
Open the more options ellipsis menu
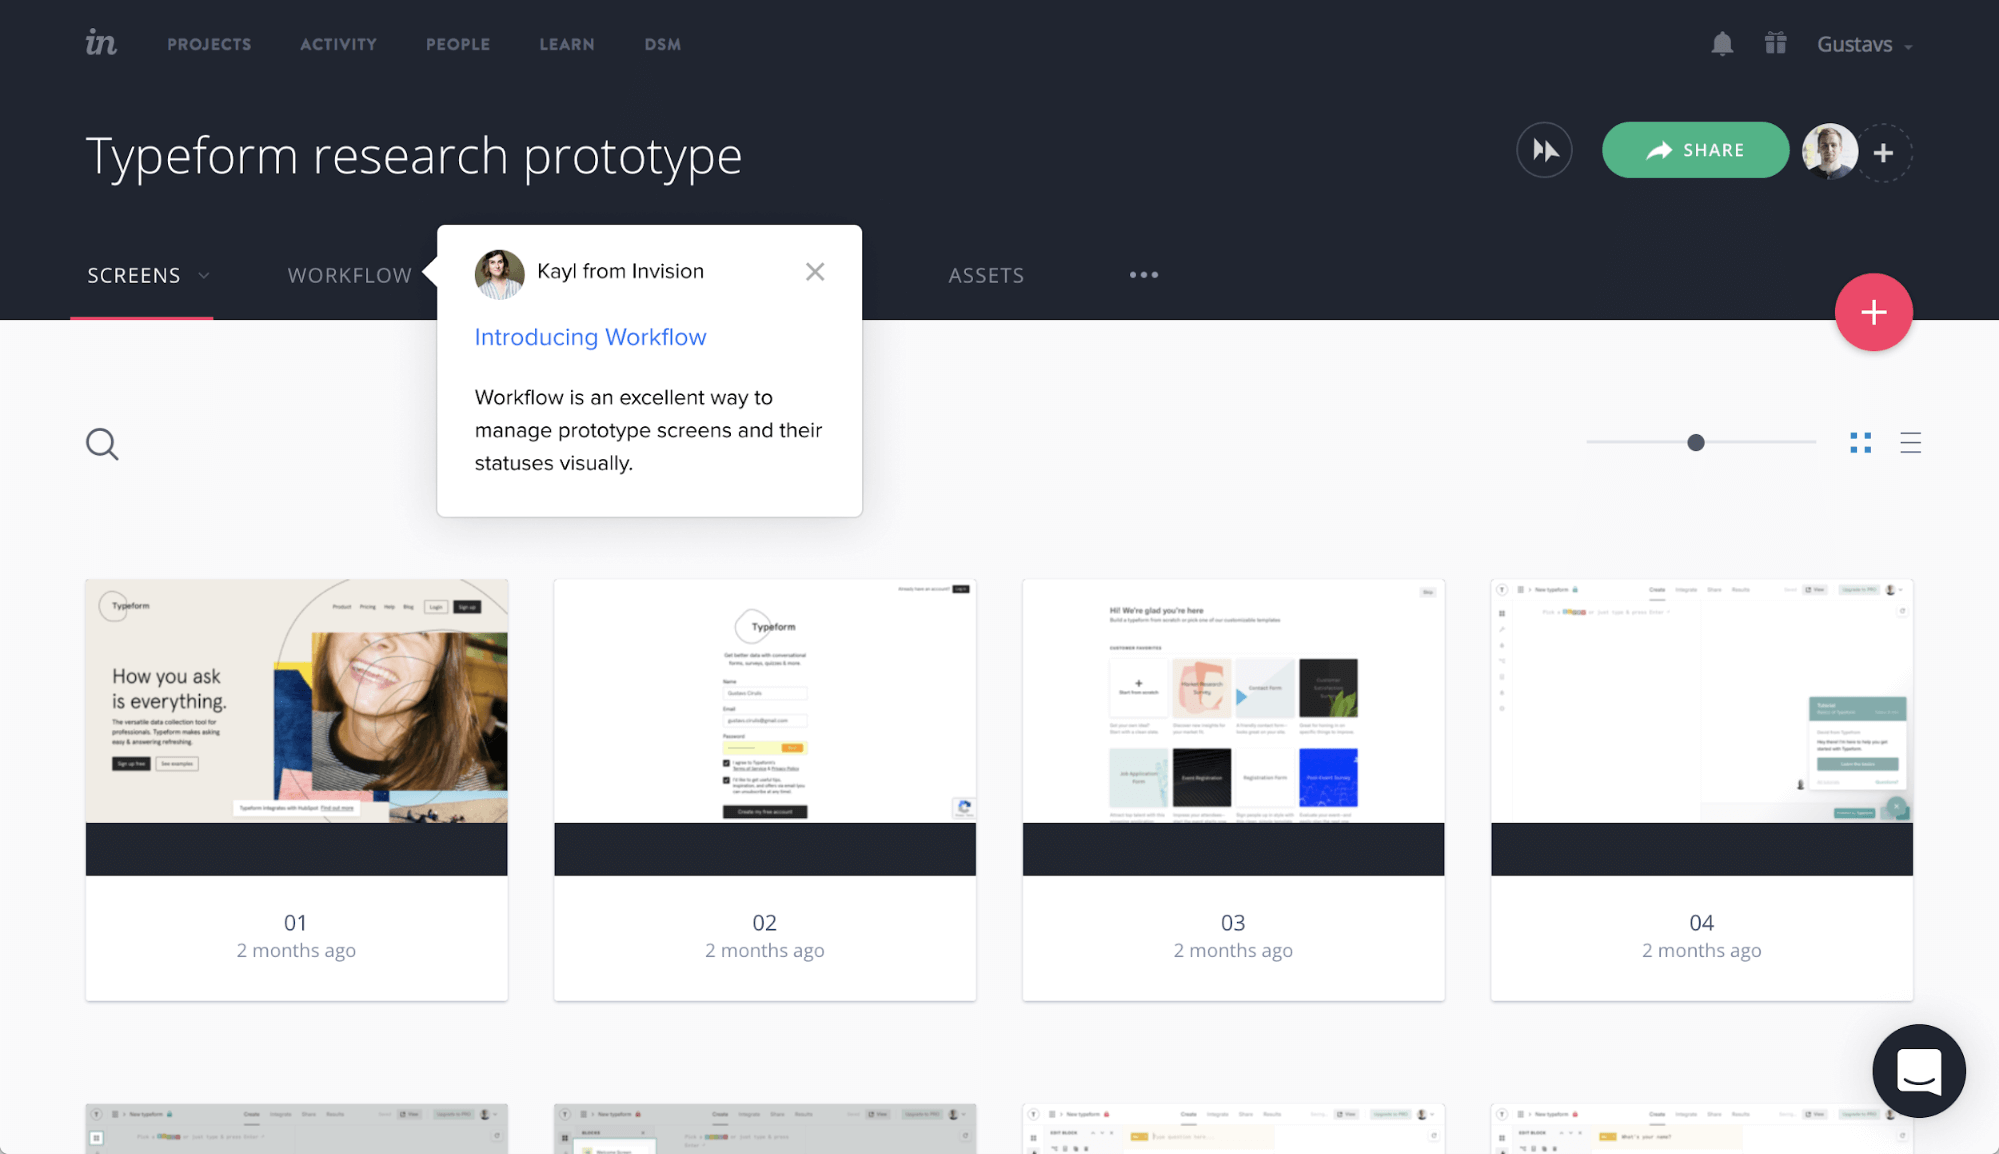[x=1143, y=275]
